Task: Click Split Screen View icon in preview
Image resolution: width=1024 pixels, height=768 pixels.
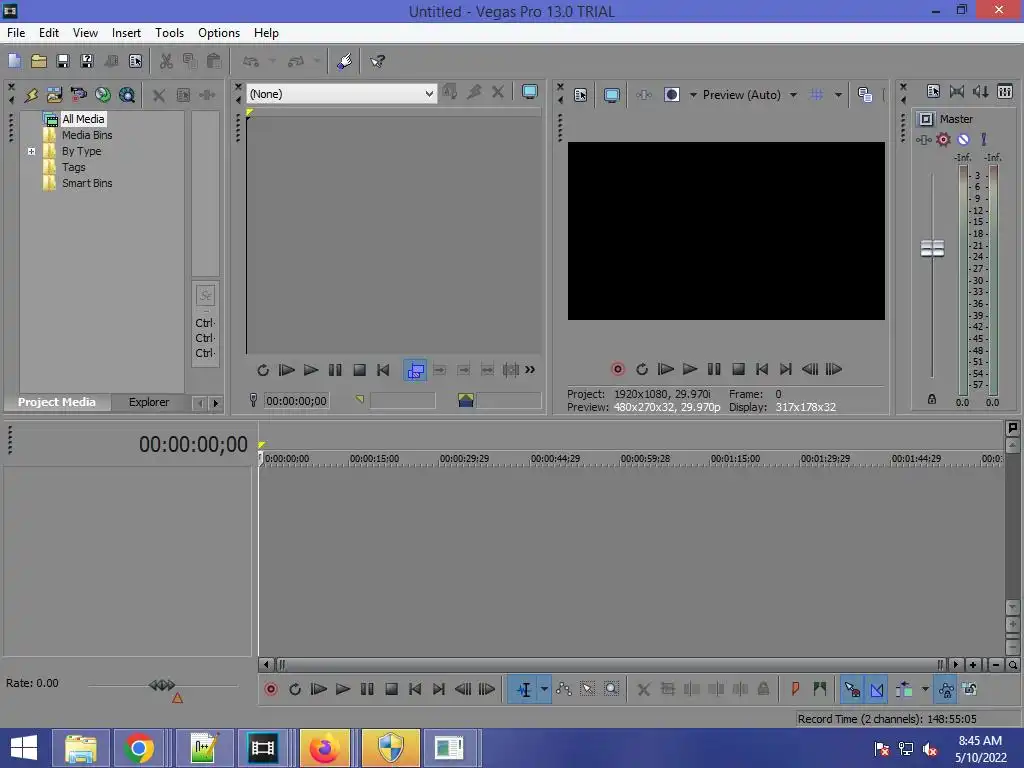Action: pos(671,95)
